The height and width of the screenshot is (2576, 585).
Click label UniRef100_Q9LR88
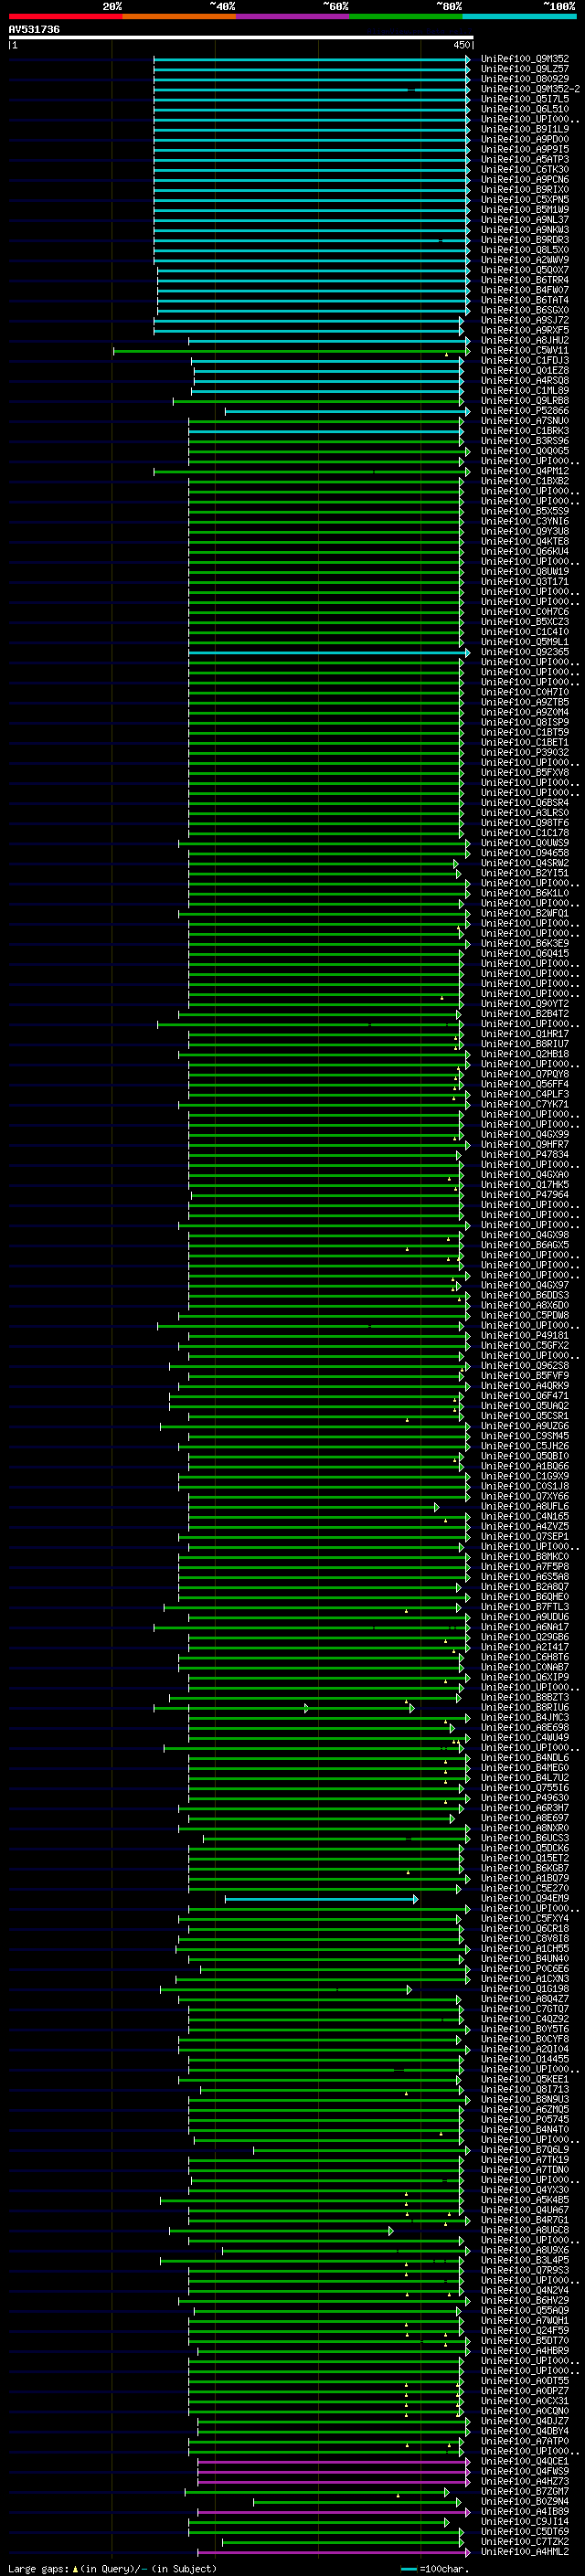525,400
